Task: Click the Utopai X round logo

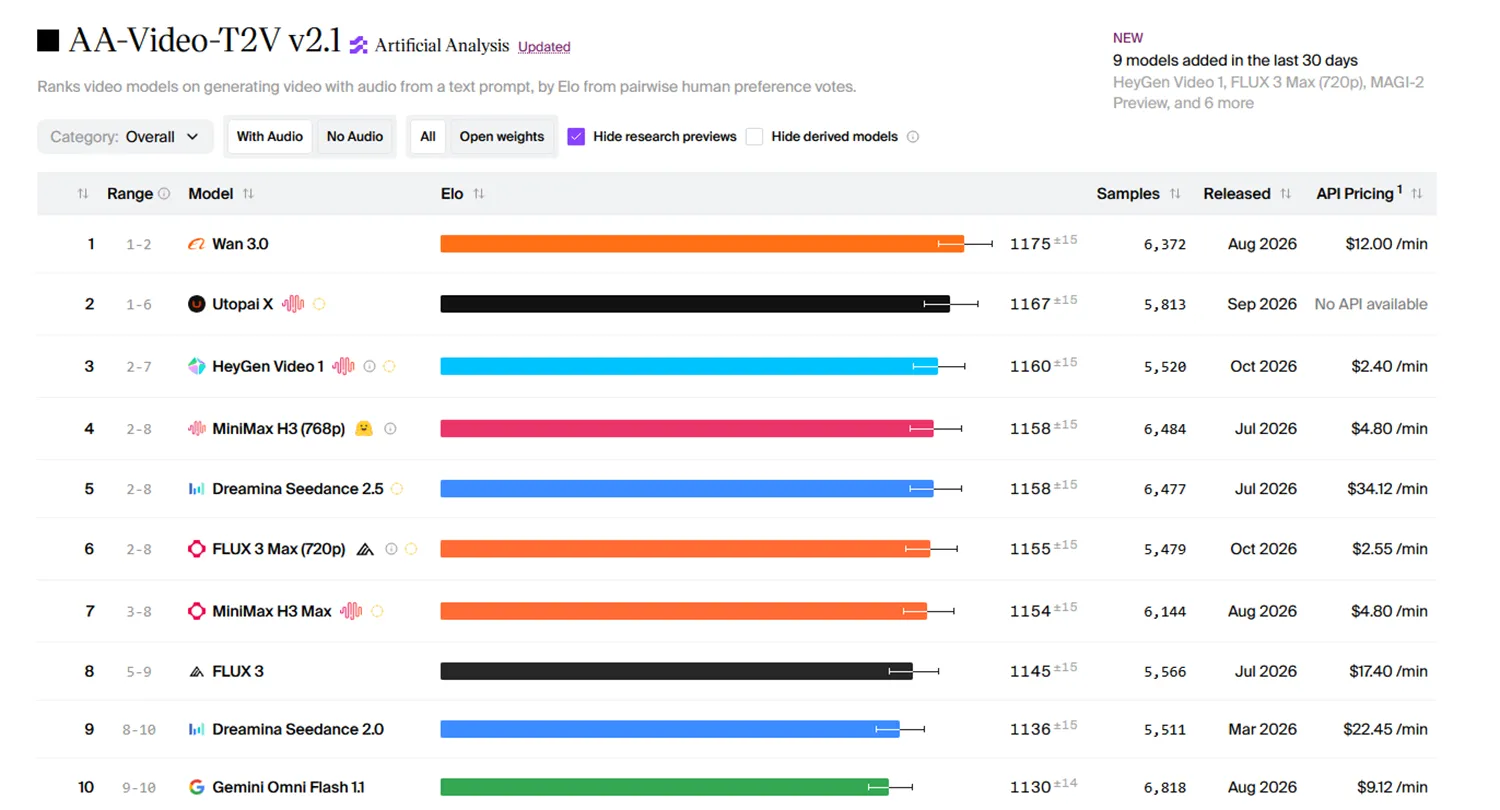Action: coord(197,304)
